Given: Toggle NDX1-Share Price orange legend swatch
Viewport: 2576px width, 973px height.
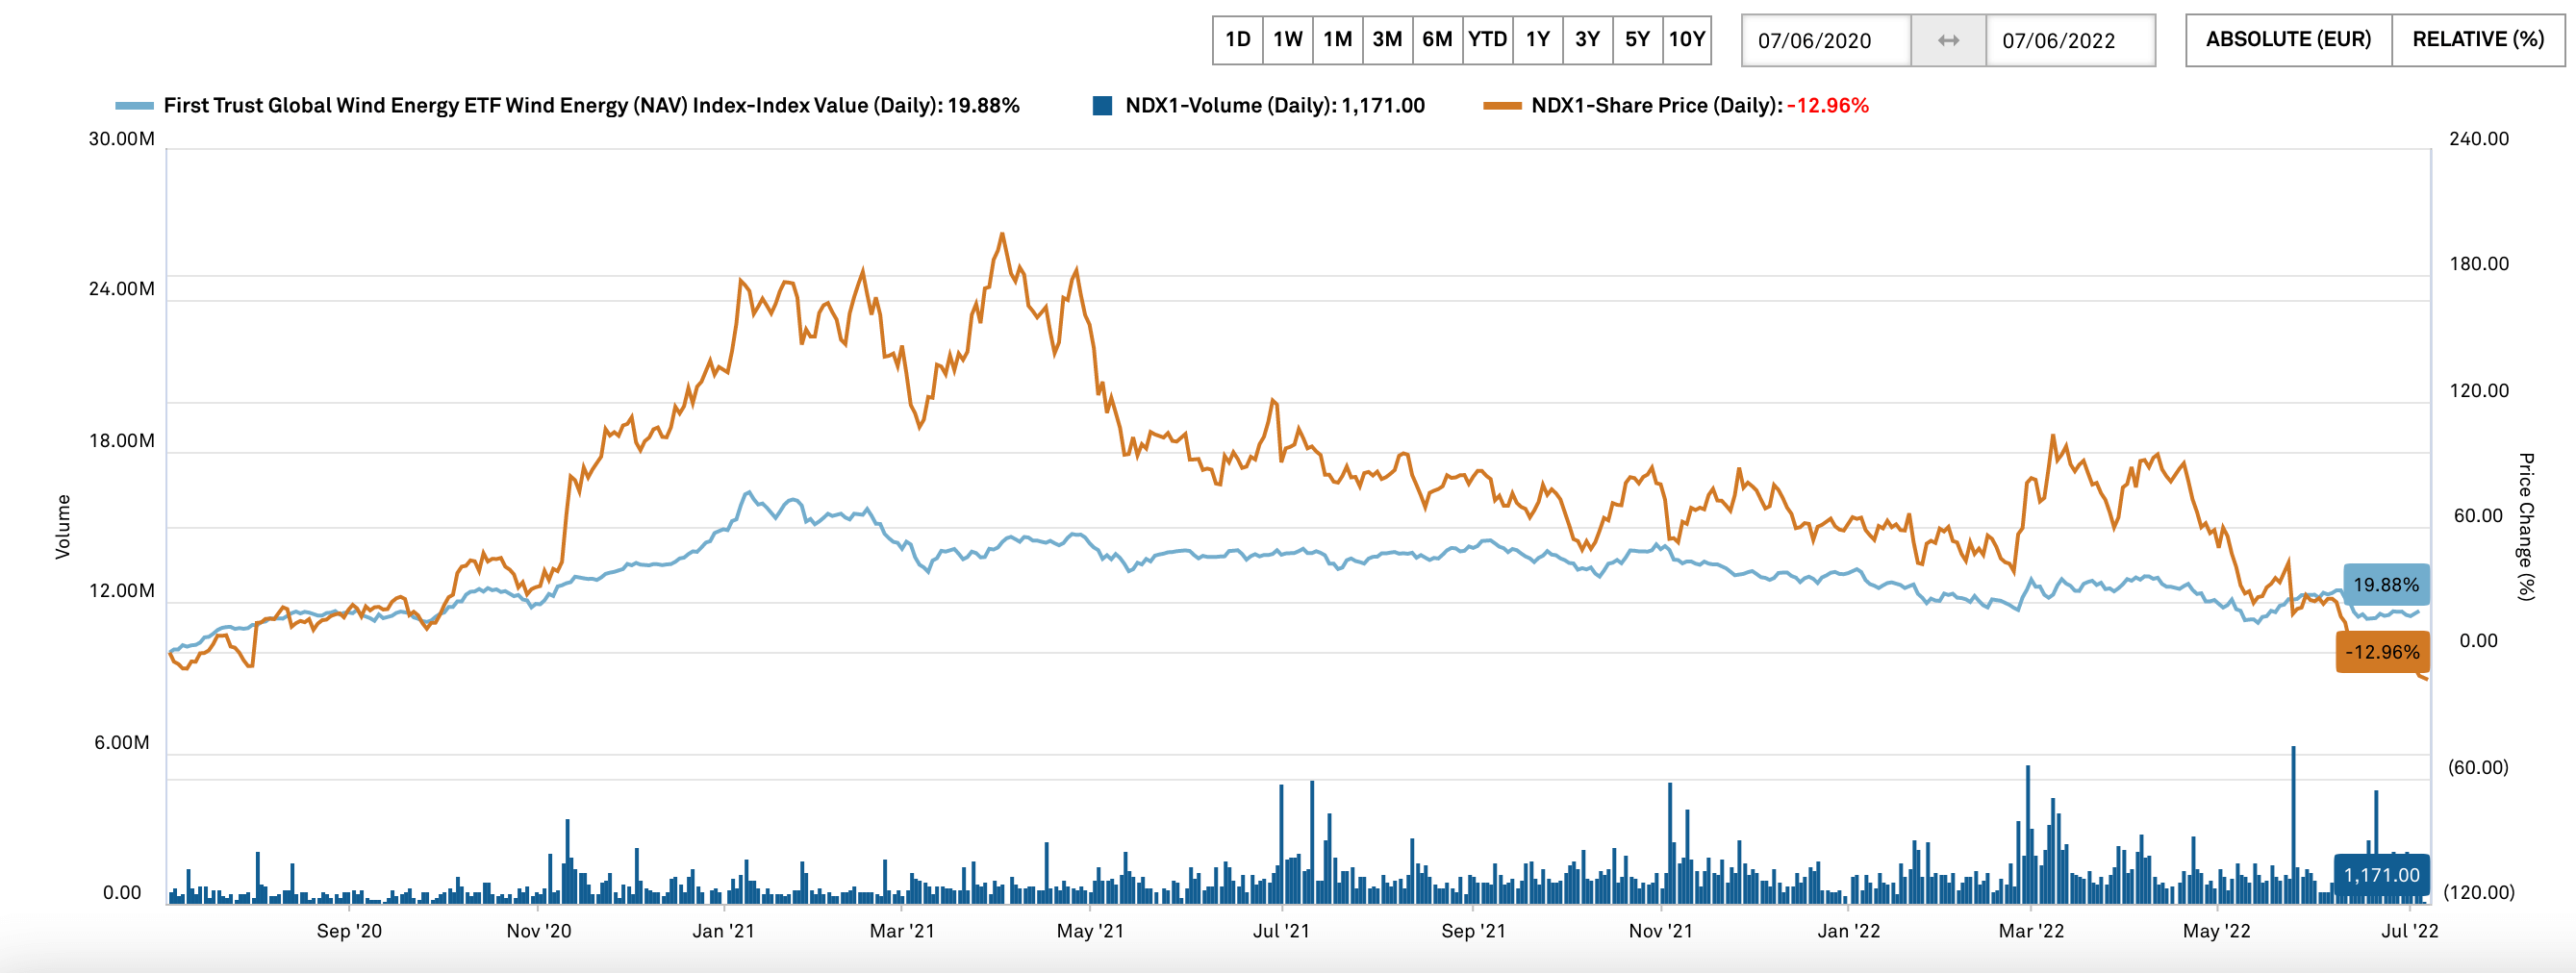Looking at the screenshot, I should [1502, 106].
